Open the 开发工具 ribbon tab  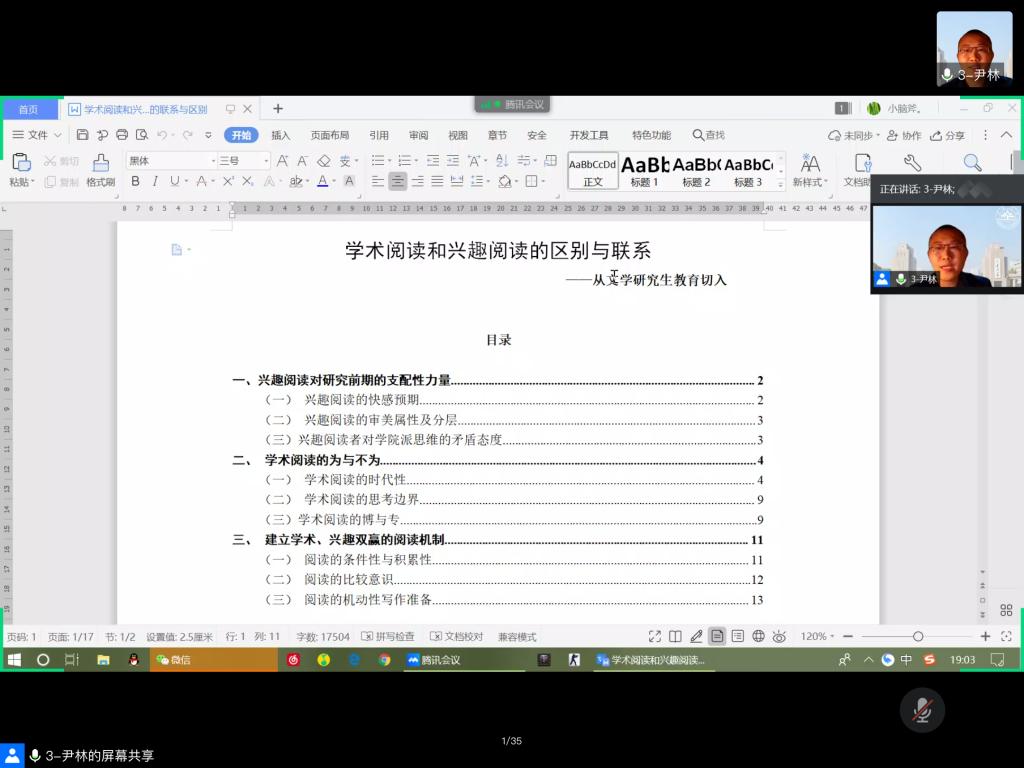coord(589,135)
